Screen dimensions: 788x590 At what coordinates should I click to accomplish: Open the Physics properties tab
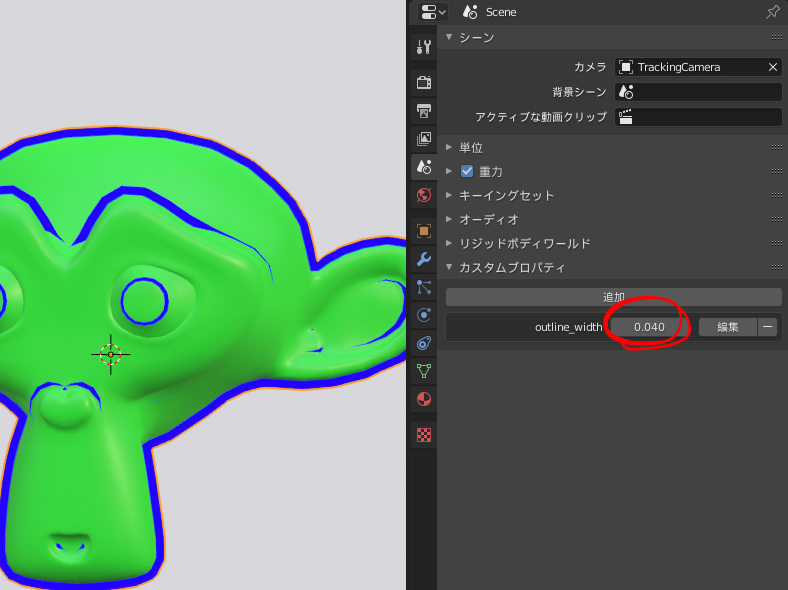click(424, 315)
